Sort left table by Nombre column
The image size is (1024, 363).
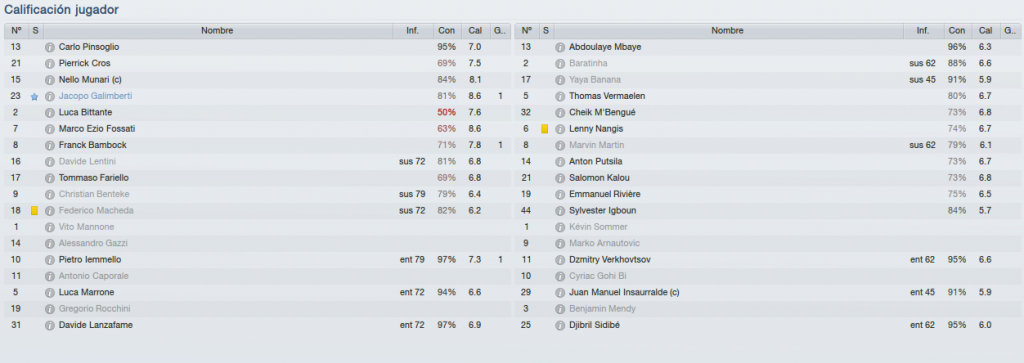coord(217,31)
